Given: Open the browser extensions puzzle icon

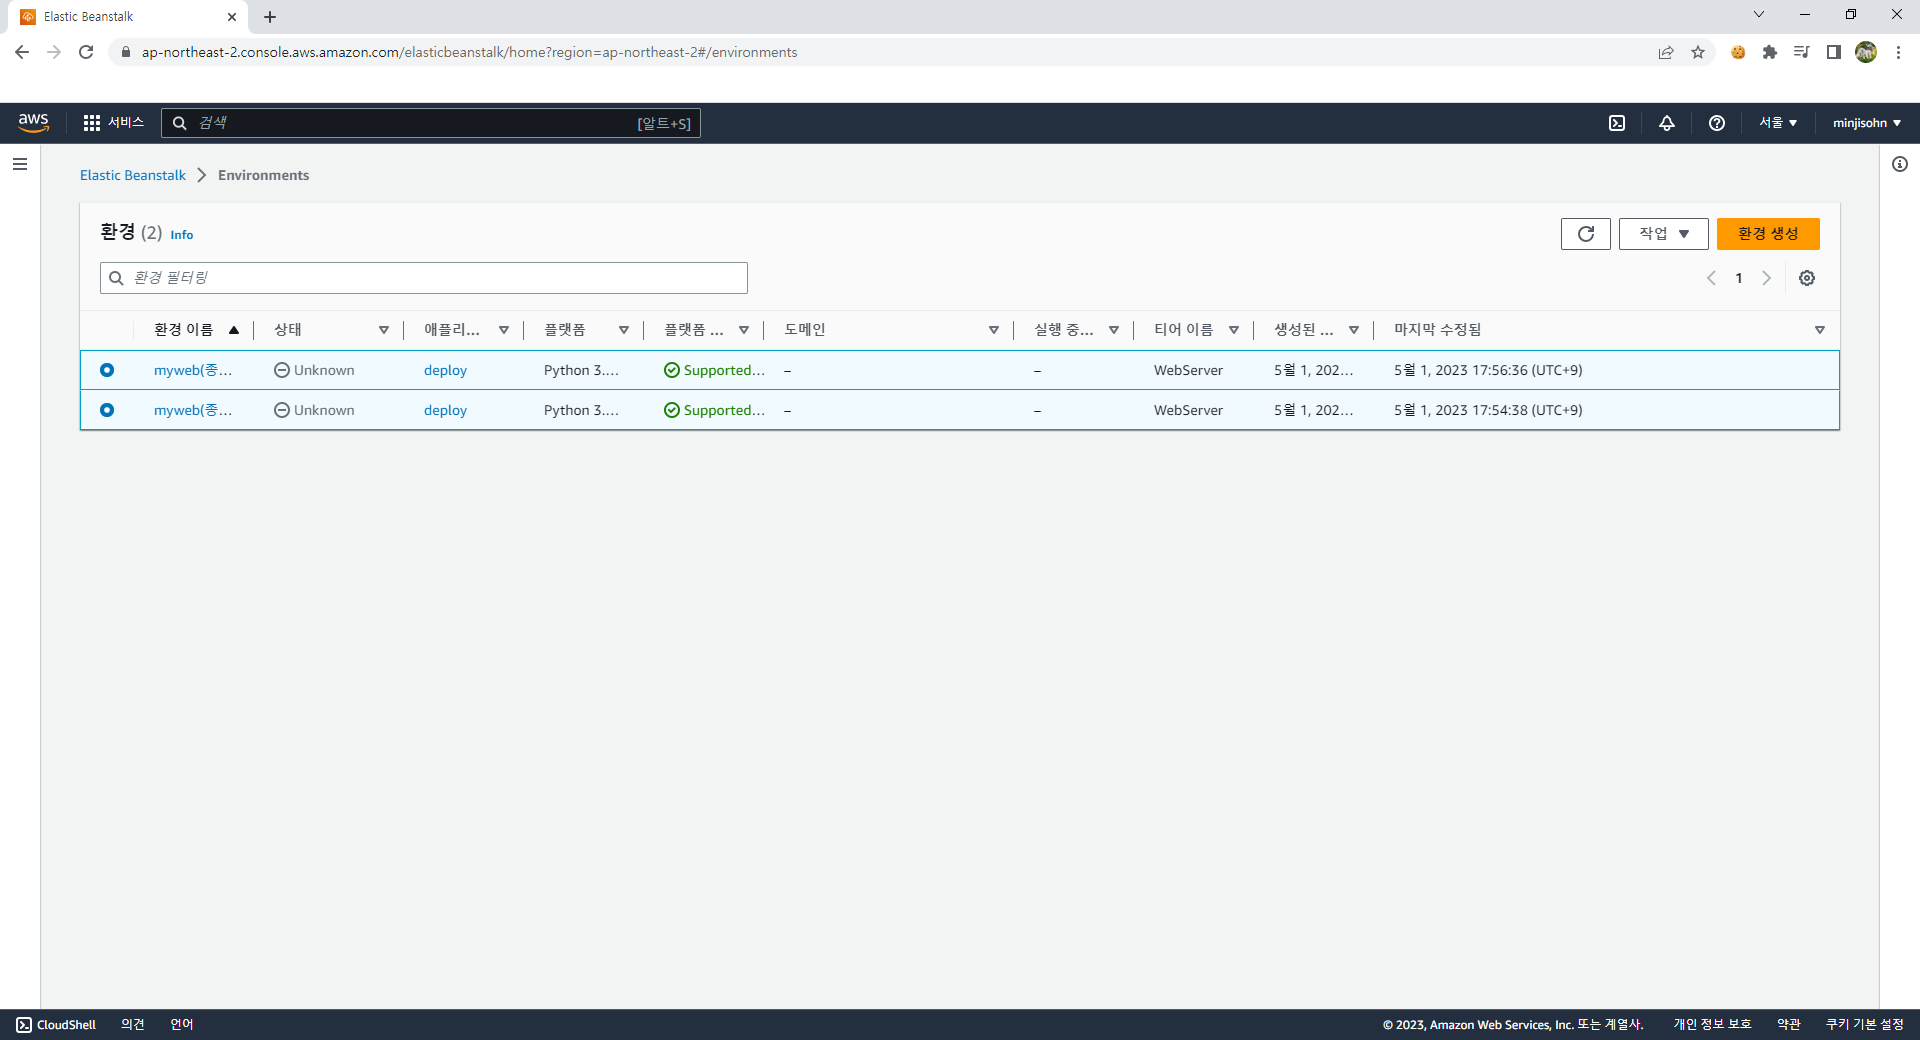Looking at the screenshot, I should click(x=1770, y=52).
